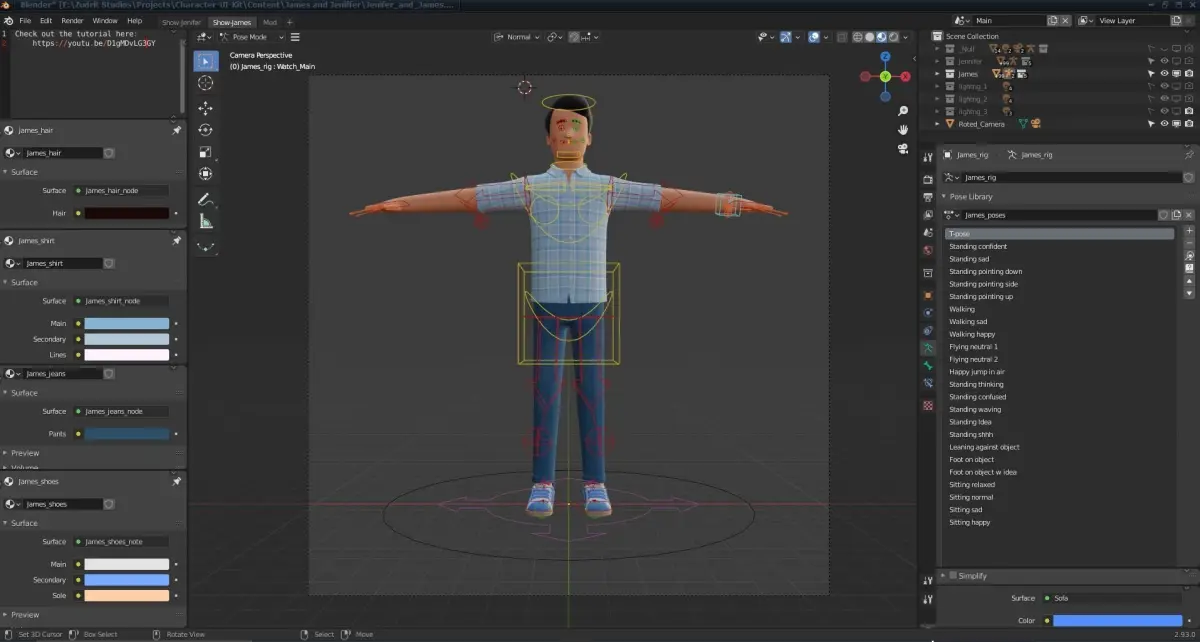Open James_shoes Sole color swatch

click(126, 595)
